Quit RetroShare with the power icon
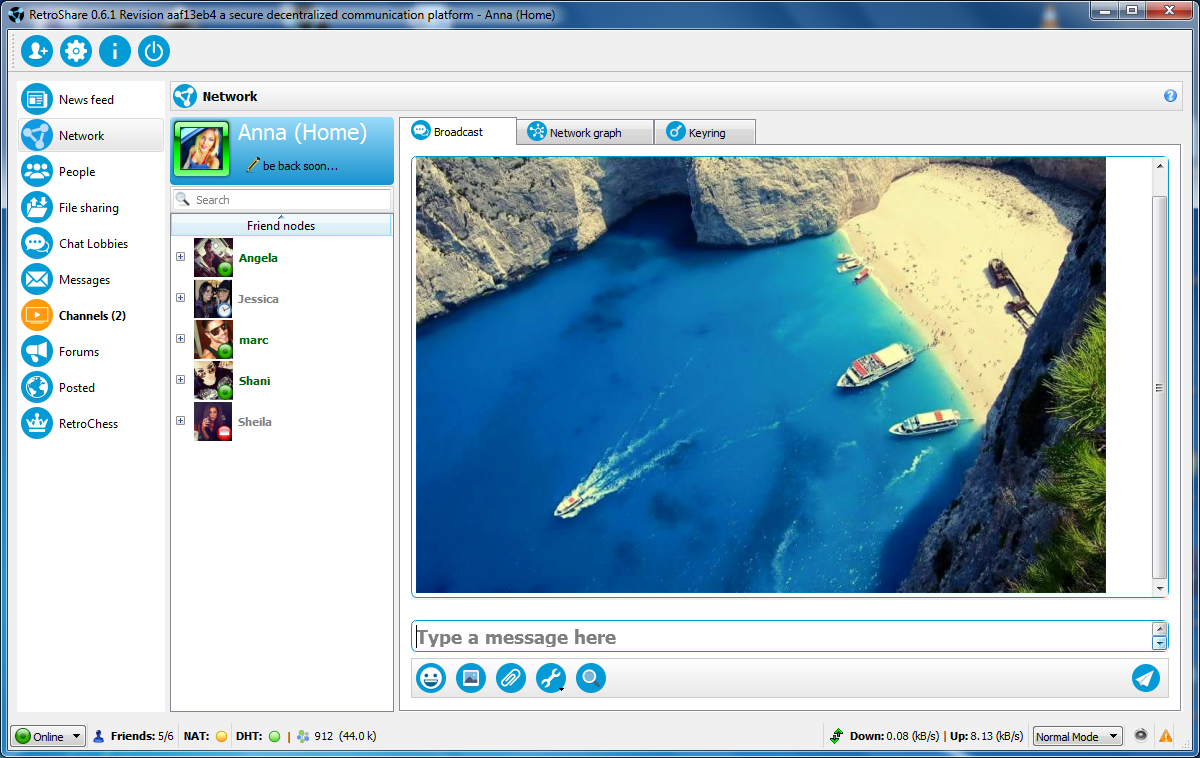Screen dimensions: 1200x758 [x=153, y=50]
